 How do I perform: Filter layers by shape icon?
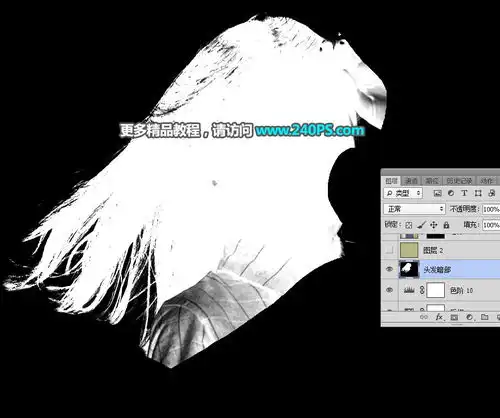(x=478, y=193)
